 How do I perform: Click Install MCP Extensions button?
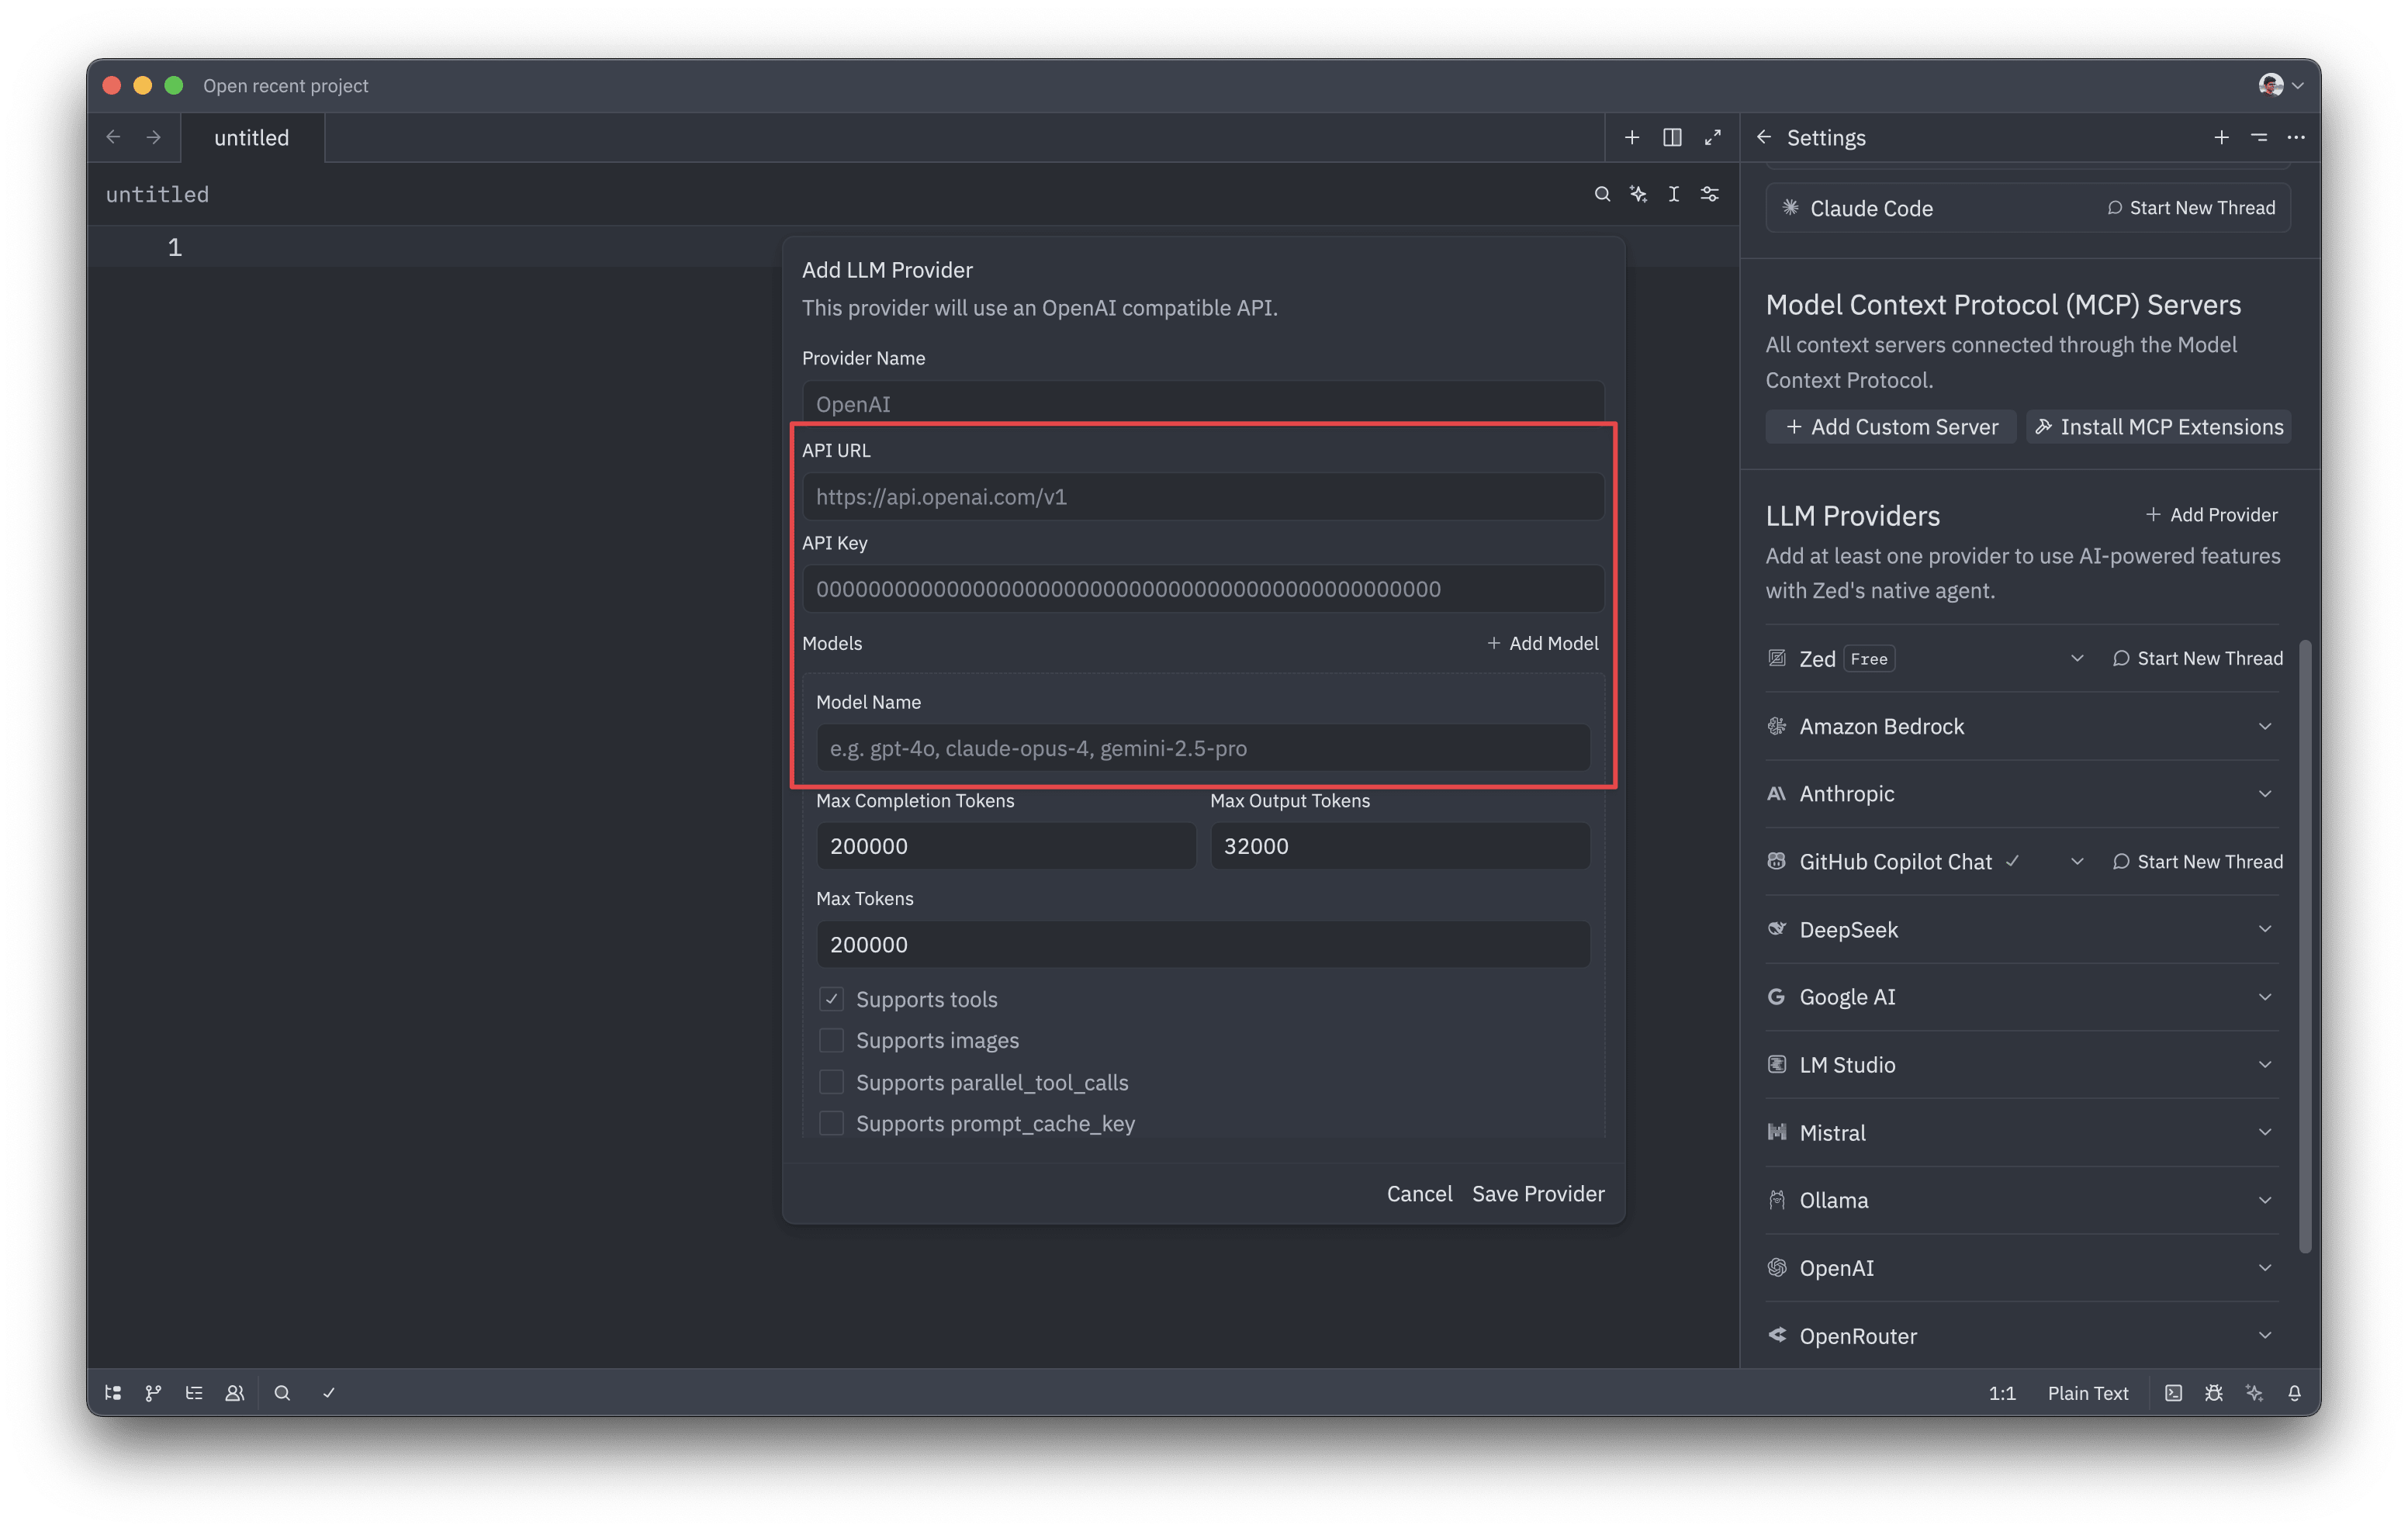[x=2159, y=427]
